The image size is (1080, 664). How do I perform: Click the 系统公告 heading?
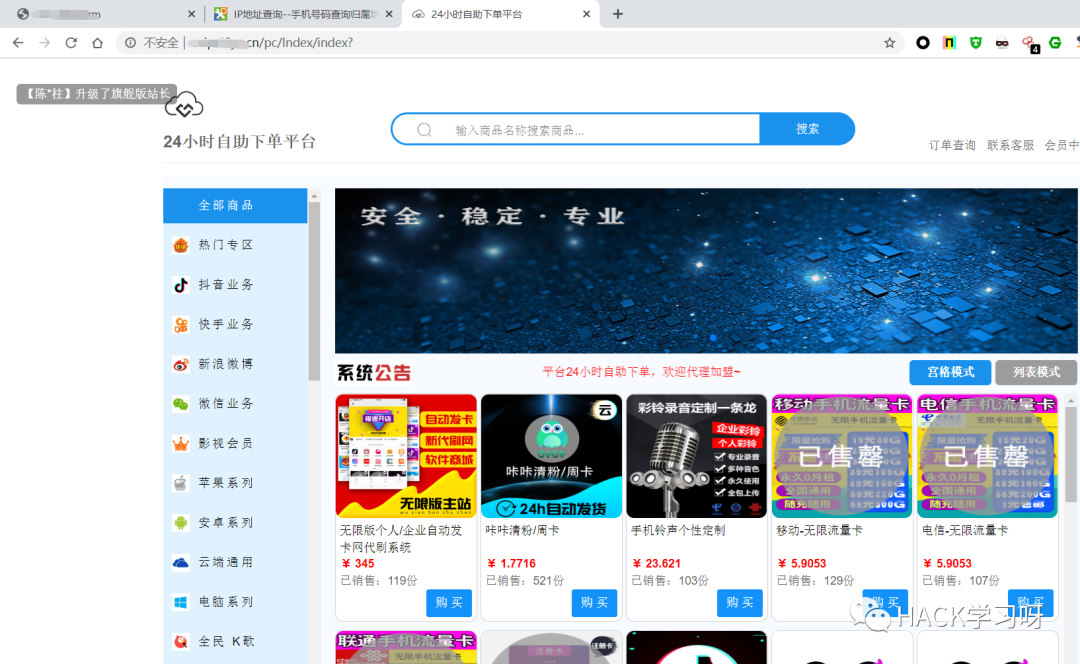[x=374, y=373]
